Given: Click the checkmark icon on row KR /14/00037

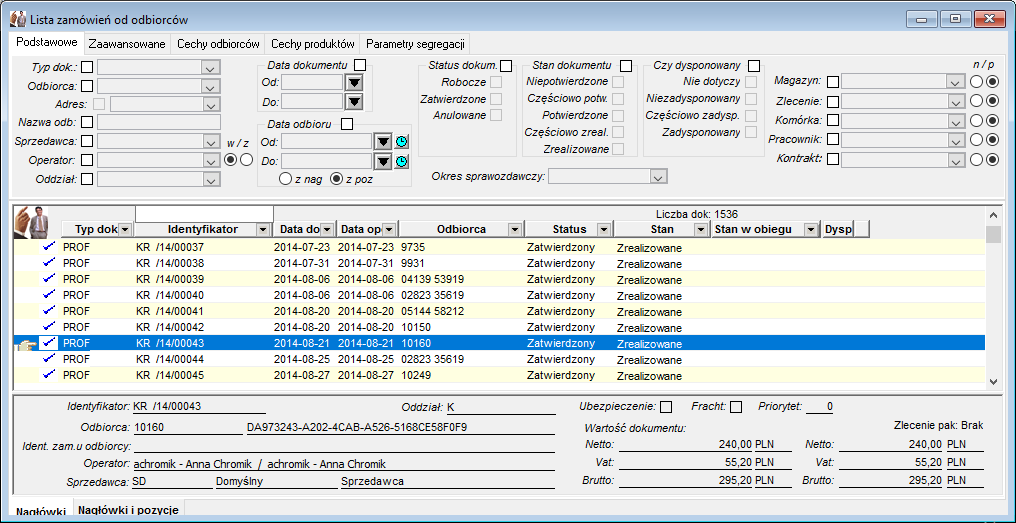Looking at the screenshot, I should (x=49, y=247).
